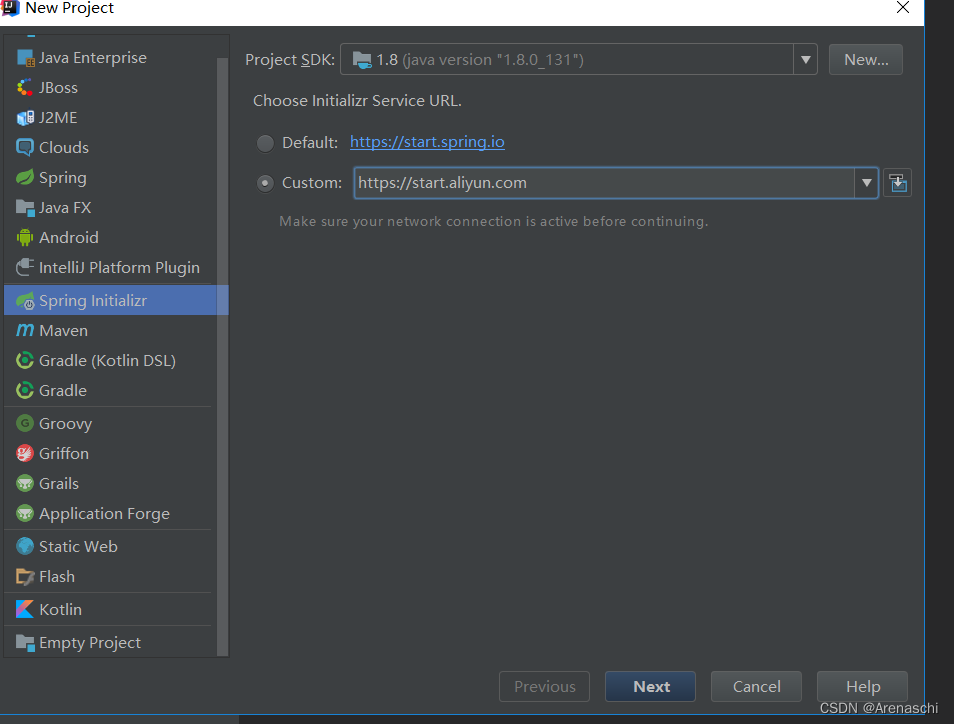The height and width of the screenshot is (724, 954).
Task: Open the SDK selector showing 1.8
Action: pos(580,59)
